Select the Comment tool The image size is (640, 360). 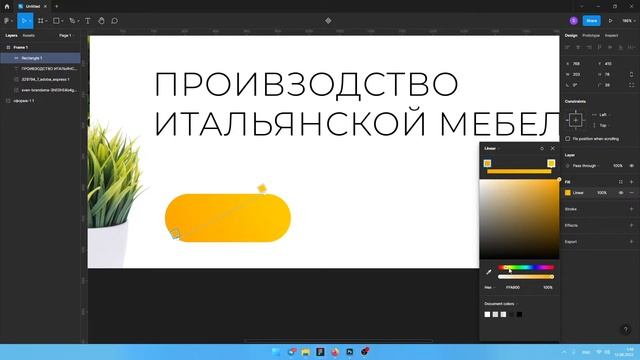[115, 21]
